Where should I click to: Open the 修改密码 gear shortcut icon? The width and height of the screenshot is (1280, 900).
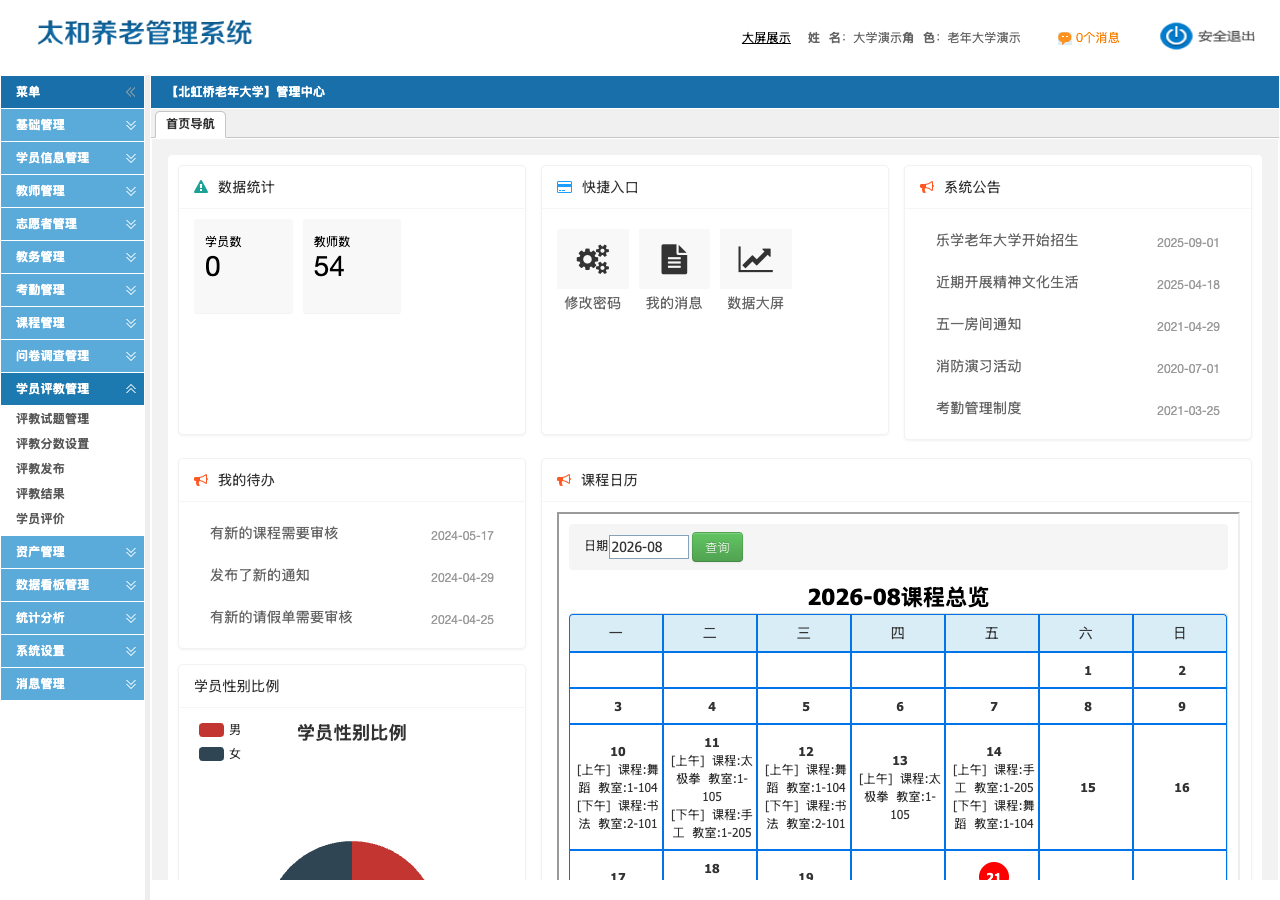point(593,259)
